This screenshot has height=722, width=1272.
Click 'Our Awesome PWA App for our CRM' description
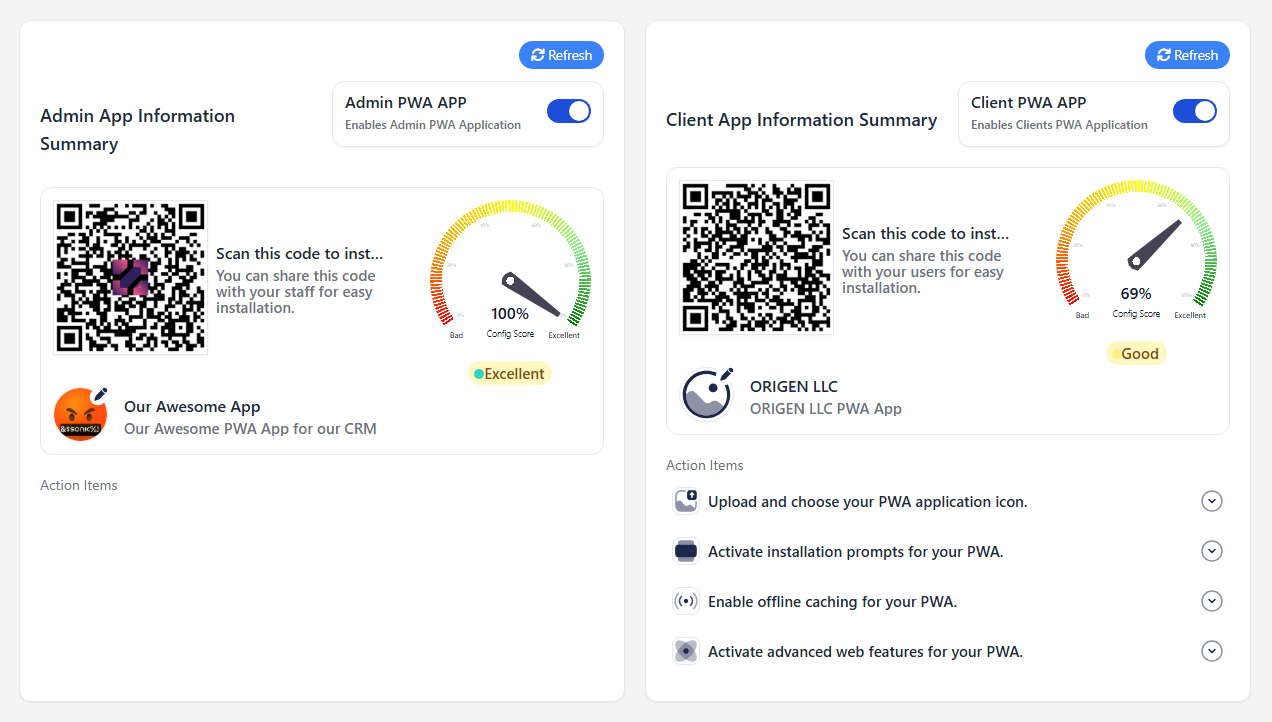(250, 429)
